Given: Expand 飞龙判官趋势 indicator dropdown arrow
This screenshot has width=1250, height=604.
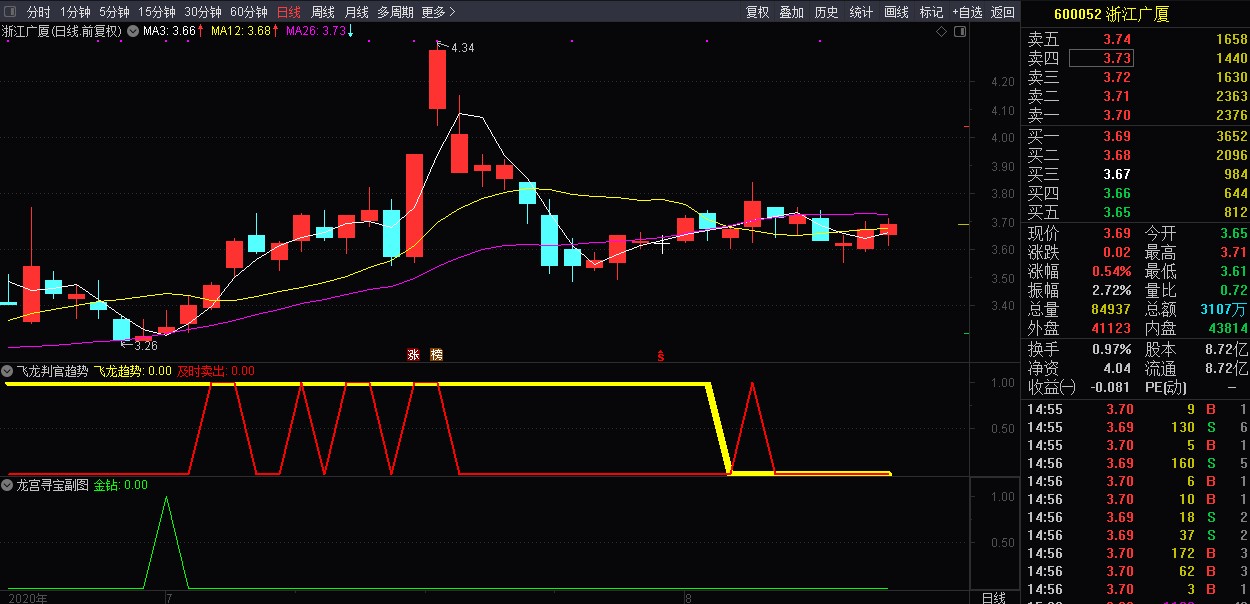Looking at the screenshot, I should 8,371.
